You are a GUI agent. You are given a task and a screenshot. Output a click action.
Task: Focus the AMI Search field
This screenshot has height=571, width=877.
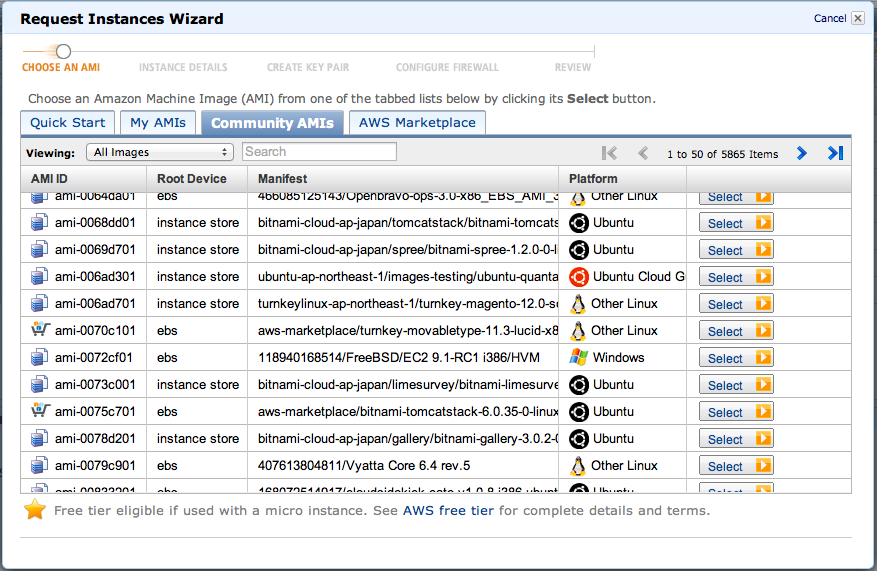pos(319,152)
